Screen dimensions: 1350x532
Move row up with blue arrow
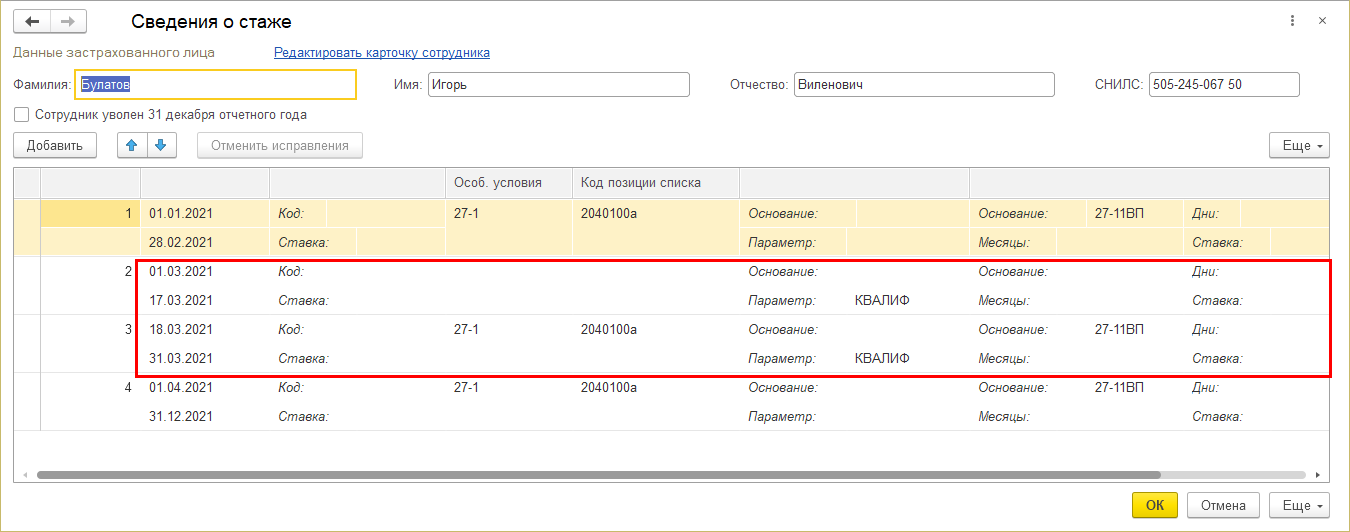click(132, 145)
